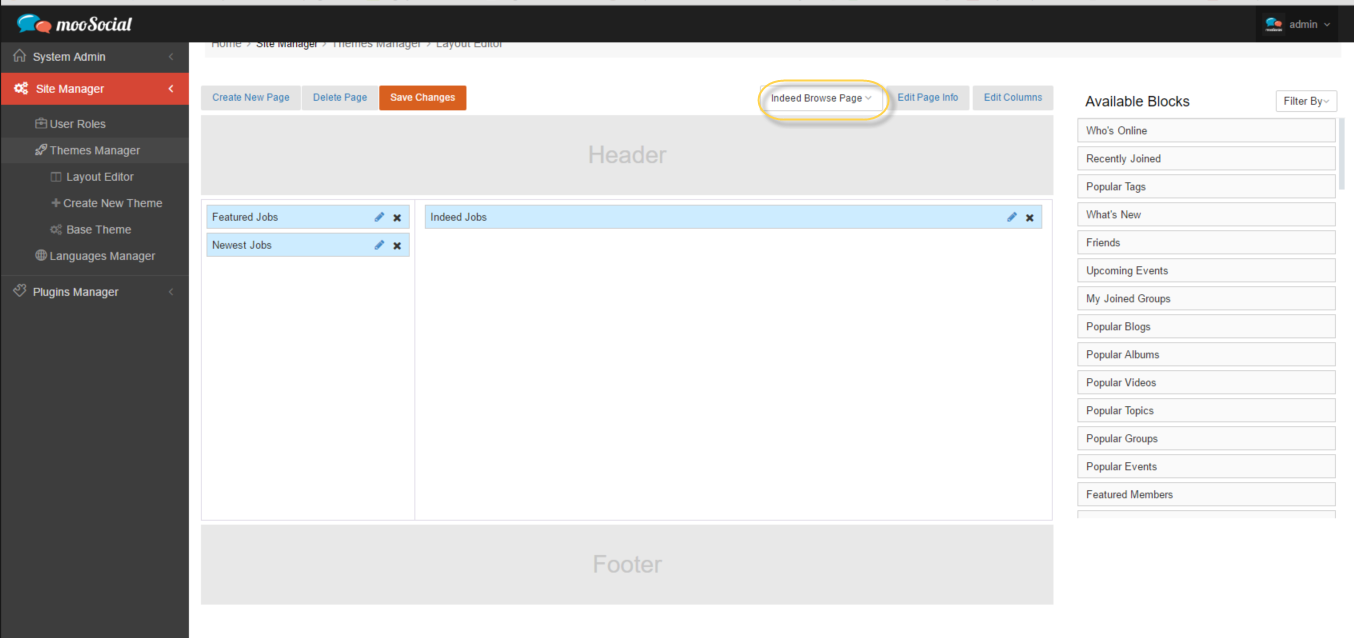
Task: Click Create New Page button
Action: tap(251, 98)
